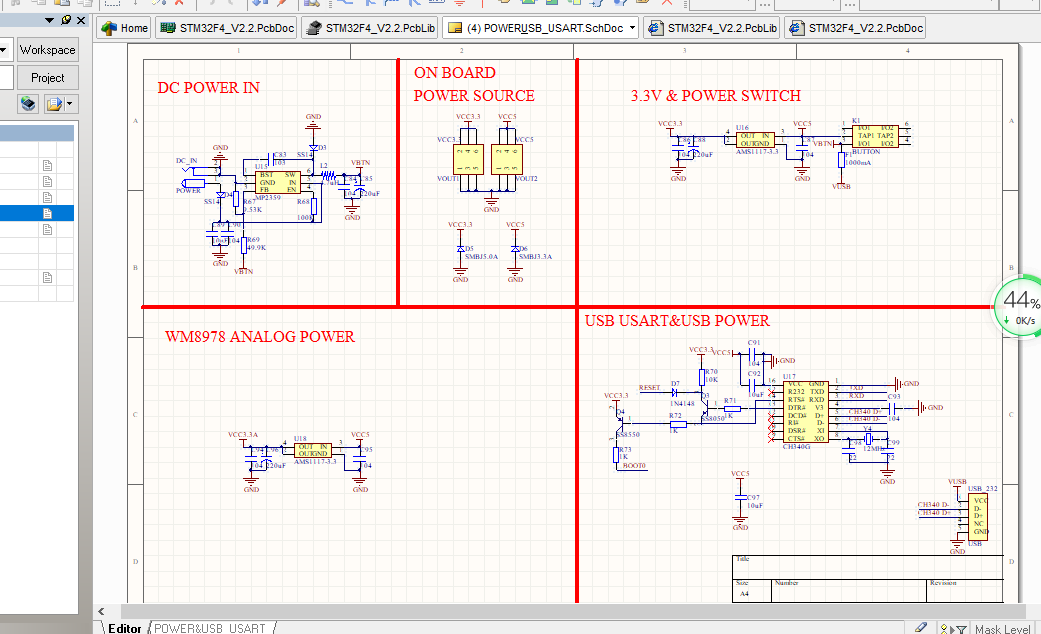The width and height of the screenshot is (1041, 634).
Task: Click the open-folder documents icon in panel
Action: [54, 104]
